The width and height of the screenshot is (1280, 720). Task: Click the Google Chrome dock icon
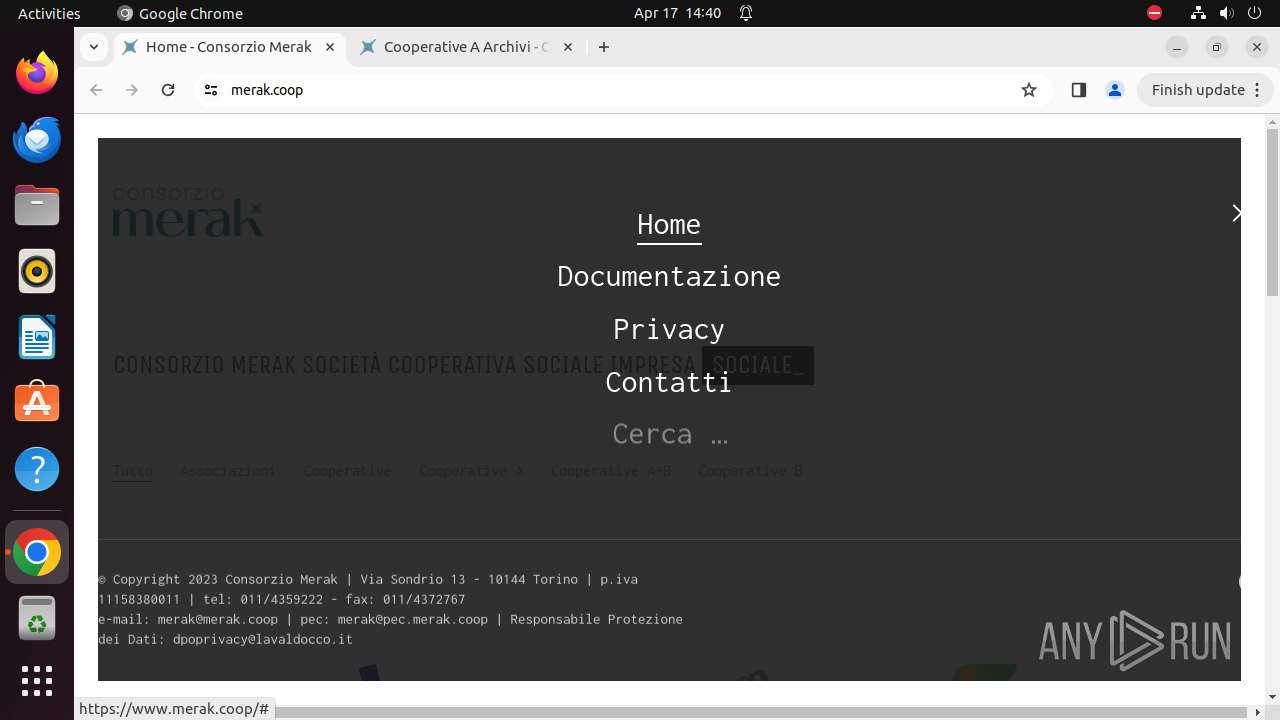[x=37, y=552]
